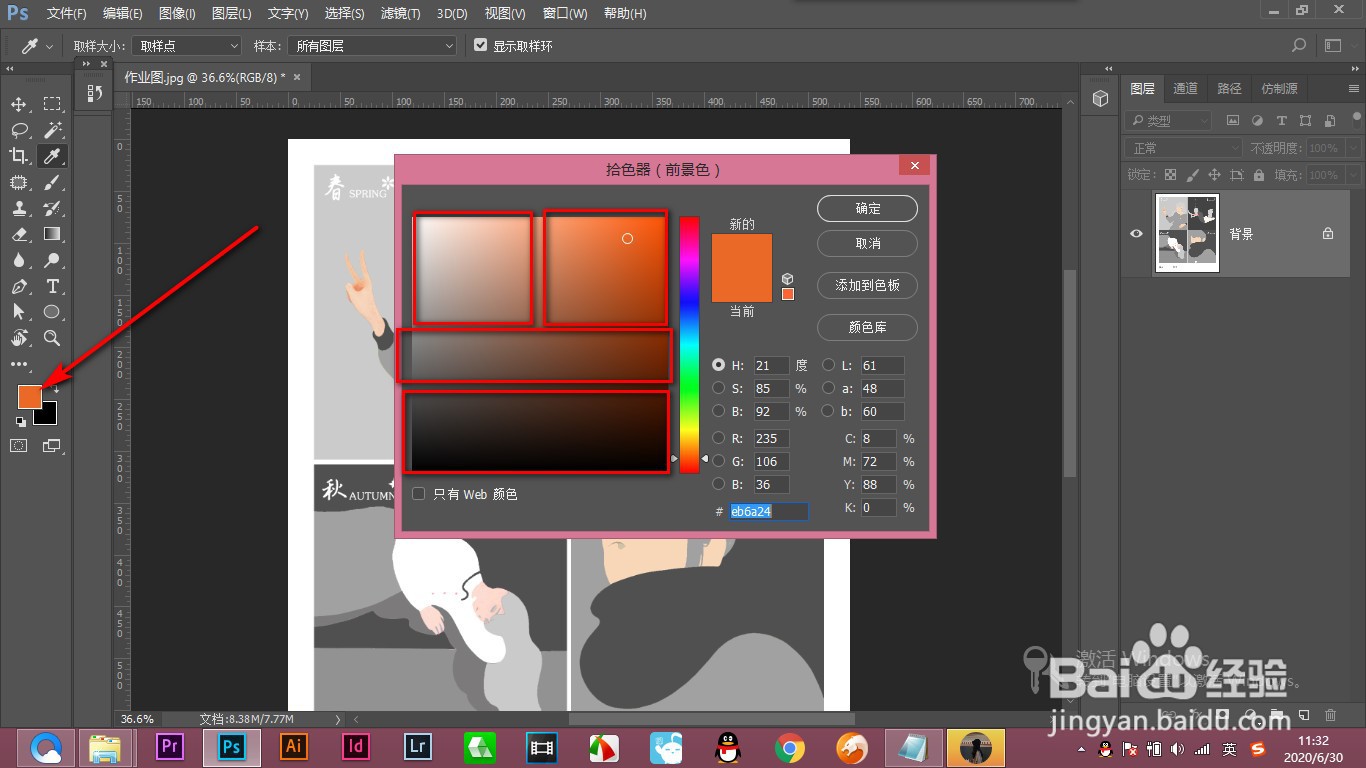1366x768 pixels.
Task: Select the Lasso tool
Action: (x=19, y=130)
